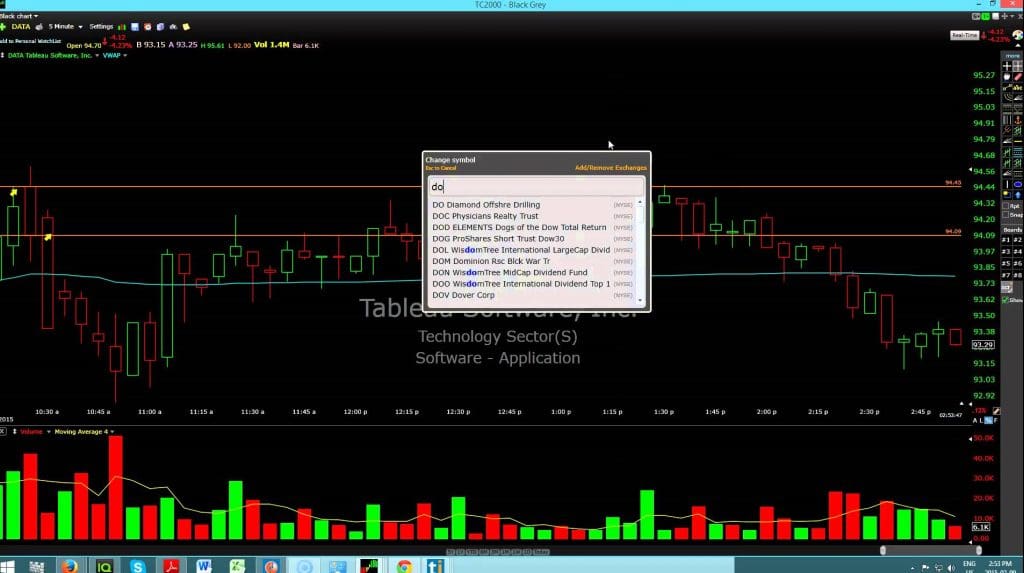Switch to board #7
The width and height of the screenshot is (1024, 573).
pos(1006,274)
